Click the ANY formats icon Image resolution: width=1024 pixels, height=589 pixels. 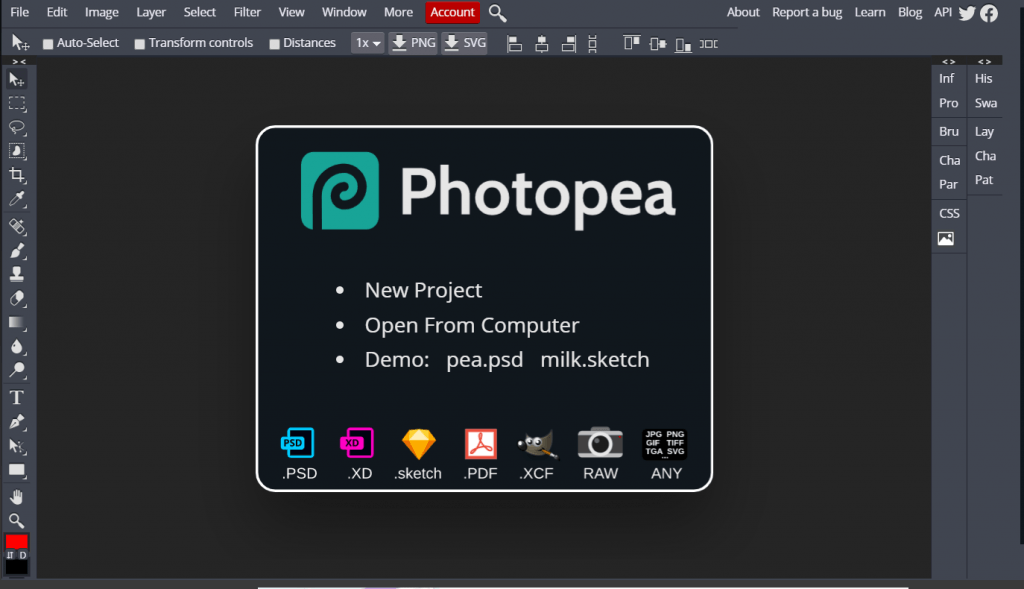665,443
